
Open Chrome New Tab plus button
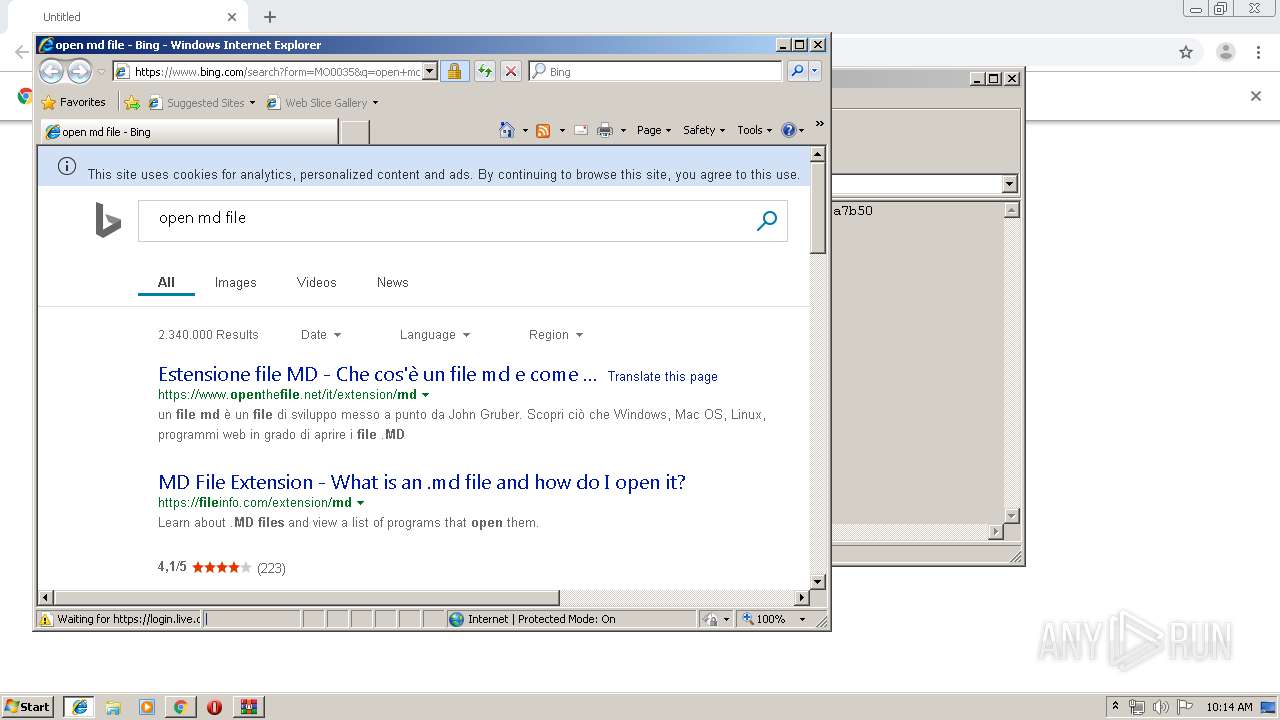270,17
